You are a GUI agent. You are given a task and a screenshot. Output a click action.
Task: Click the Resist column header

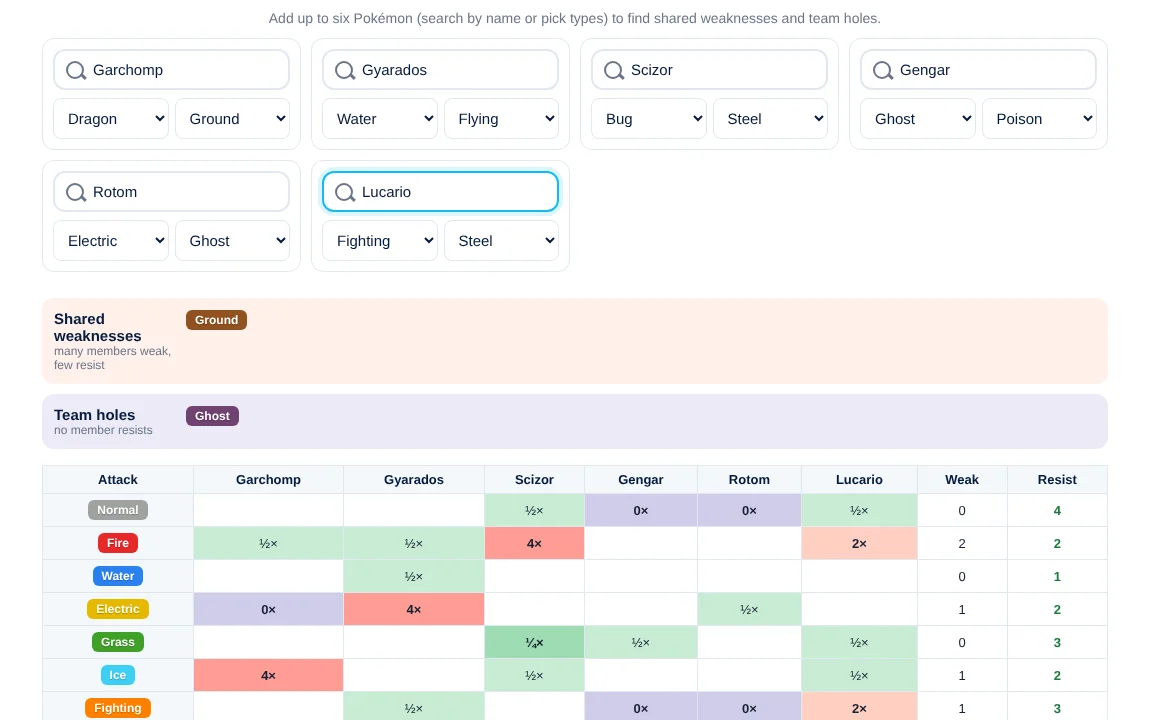pyautogui.click(x=1057, y=480)
